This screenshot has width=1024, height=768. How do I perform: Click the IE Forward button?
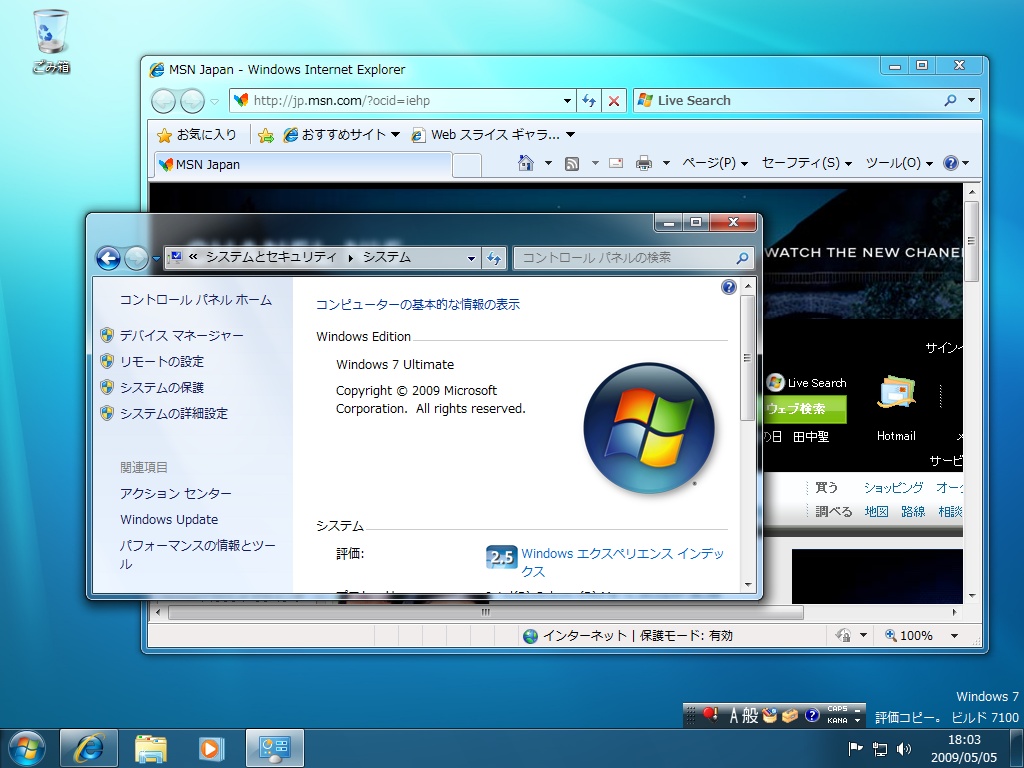tap(192, 101)
